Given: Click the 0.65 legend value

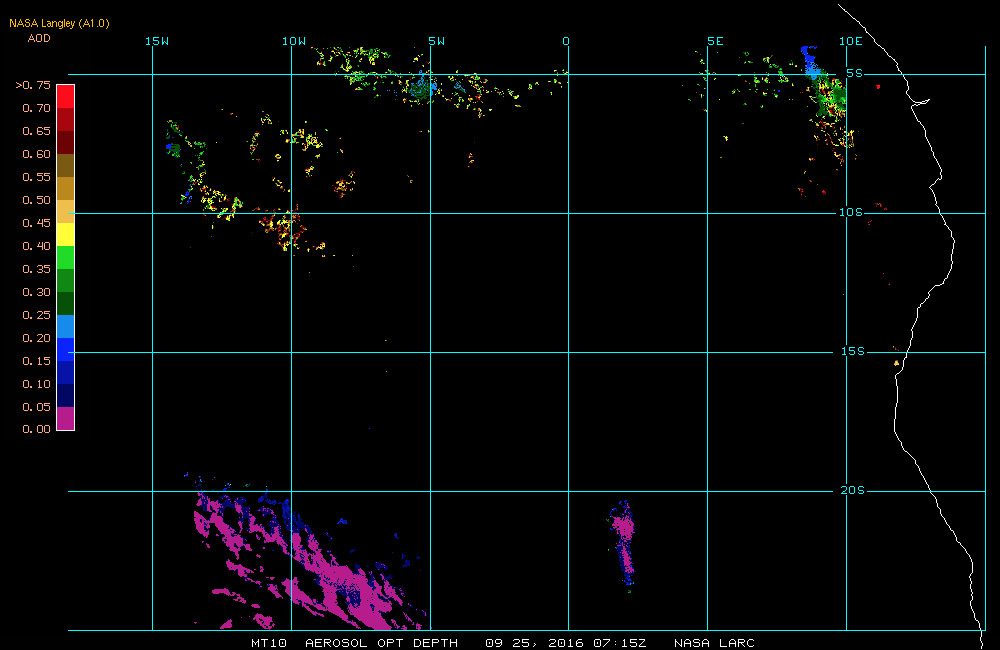Looking at the screenshot, I should click(x=36, y=131).
